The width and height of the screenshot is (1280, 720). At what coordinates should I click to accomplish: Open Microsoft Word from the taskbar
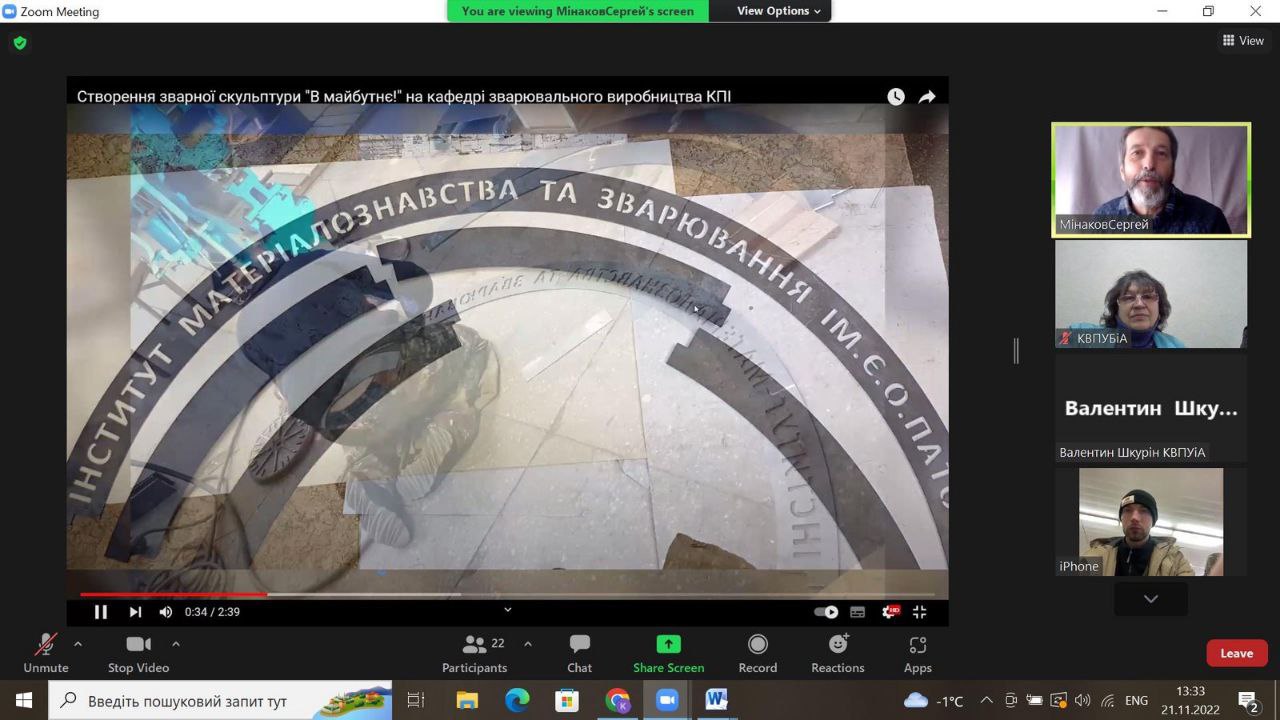[717, 701]
